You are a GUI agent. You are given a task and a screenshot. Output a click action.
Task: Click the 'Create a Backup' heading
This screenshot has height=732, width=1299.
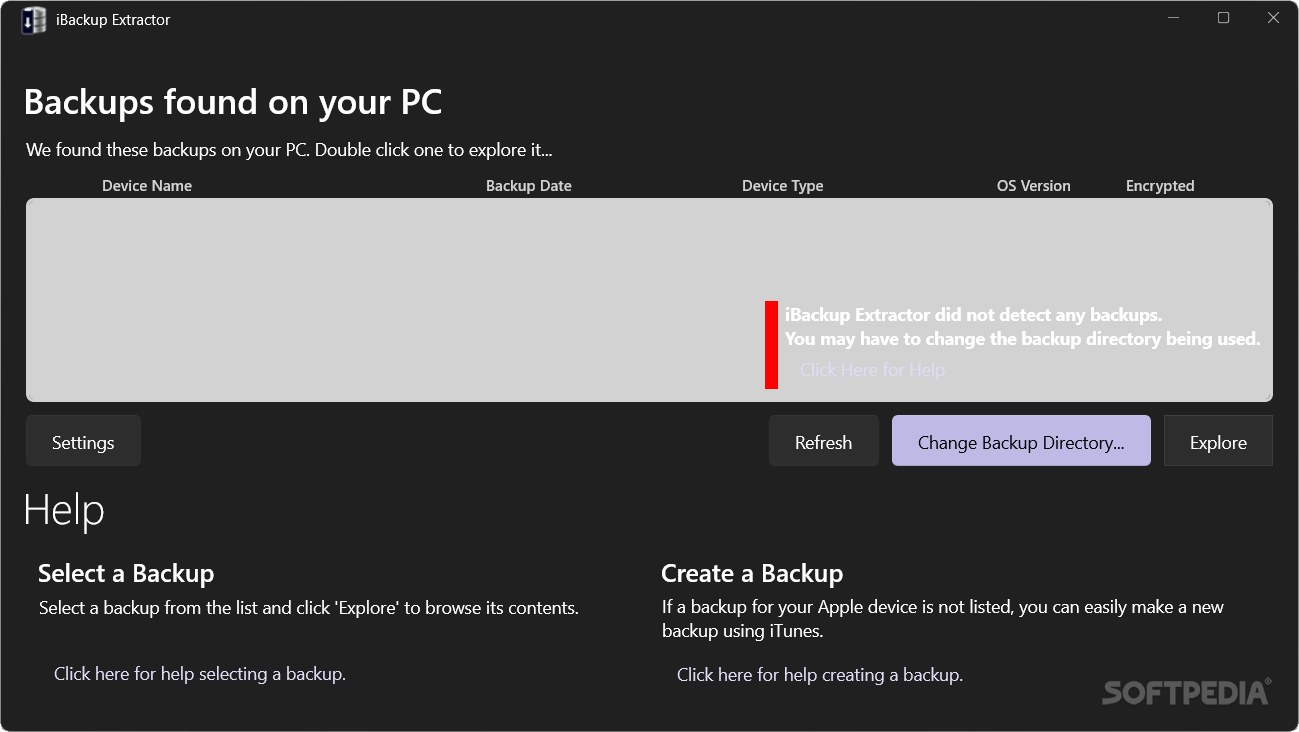click(x=752, y=573)
